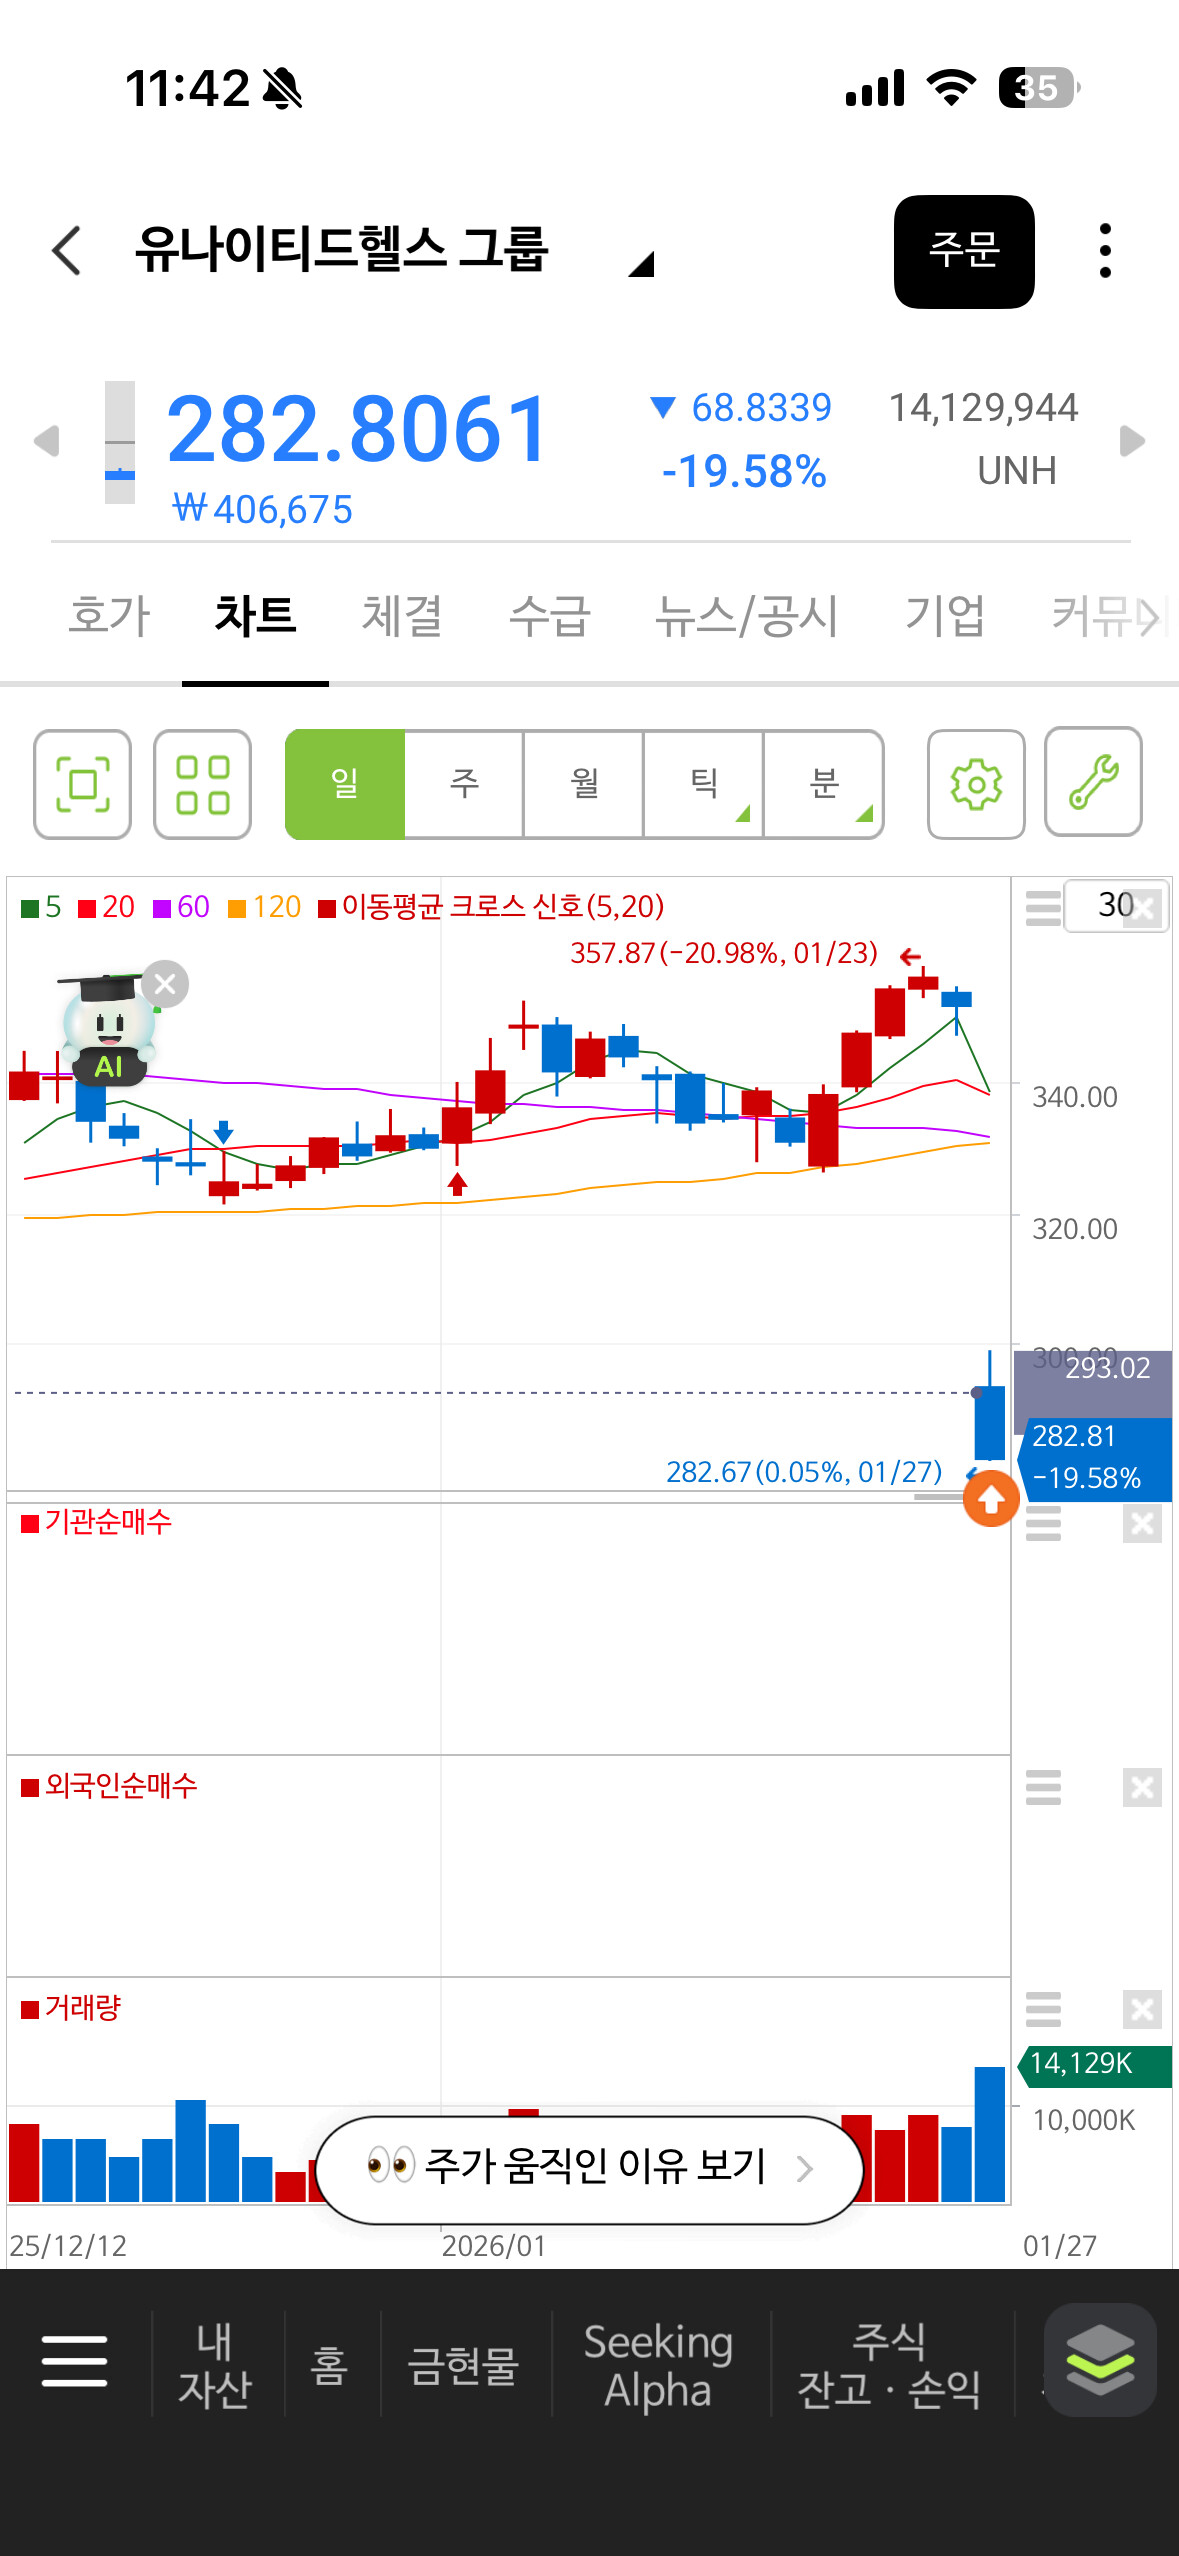This screenshot has width=1179, height=2556.
Task: Open Seeking Alpha in bottom bar
Action: [658, 2365]
